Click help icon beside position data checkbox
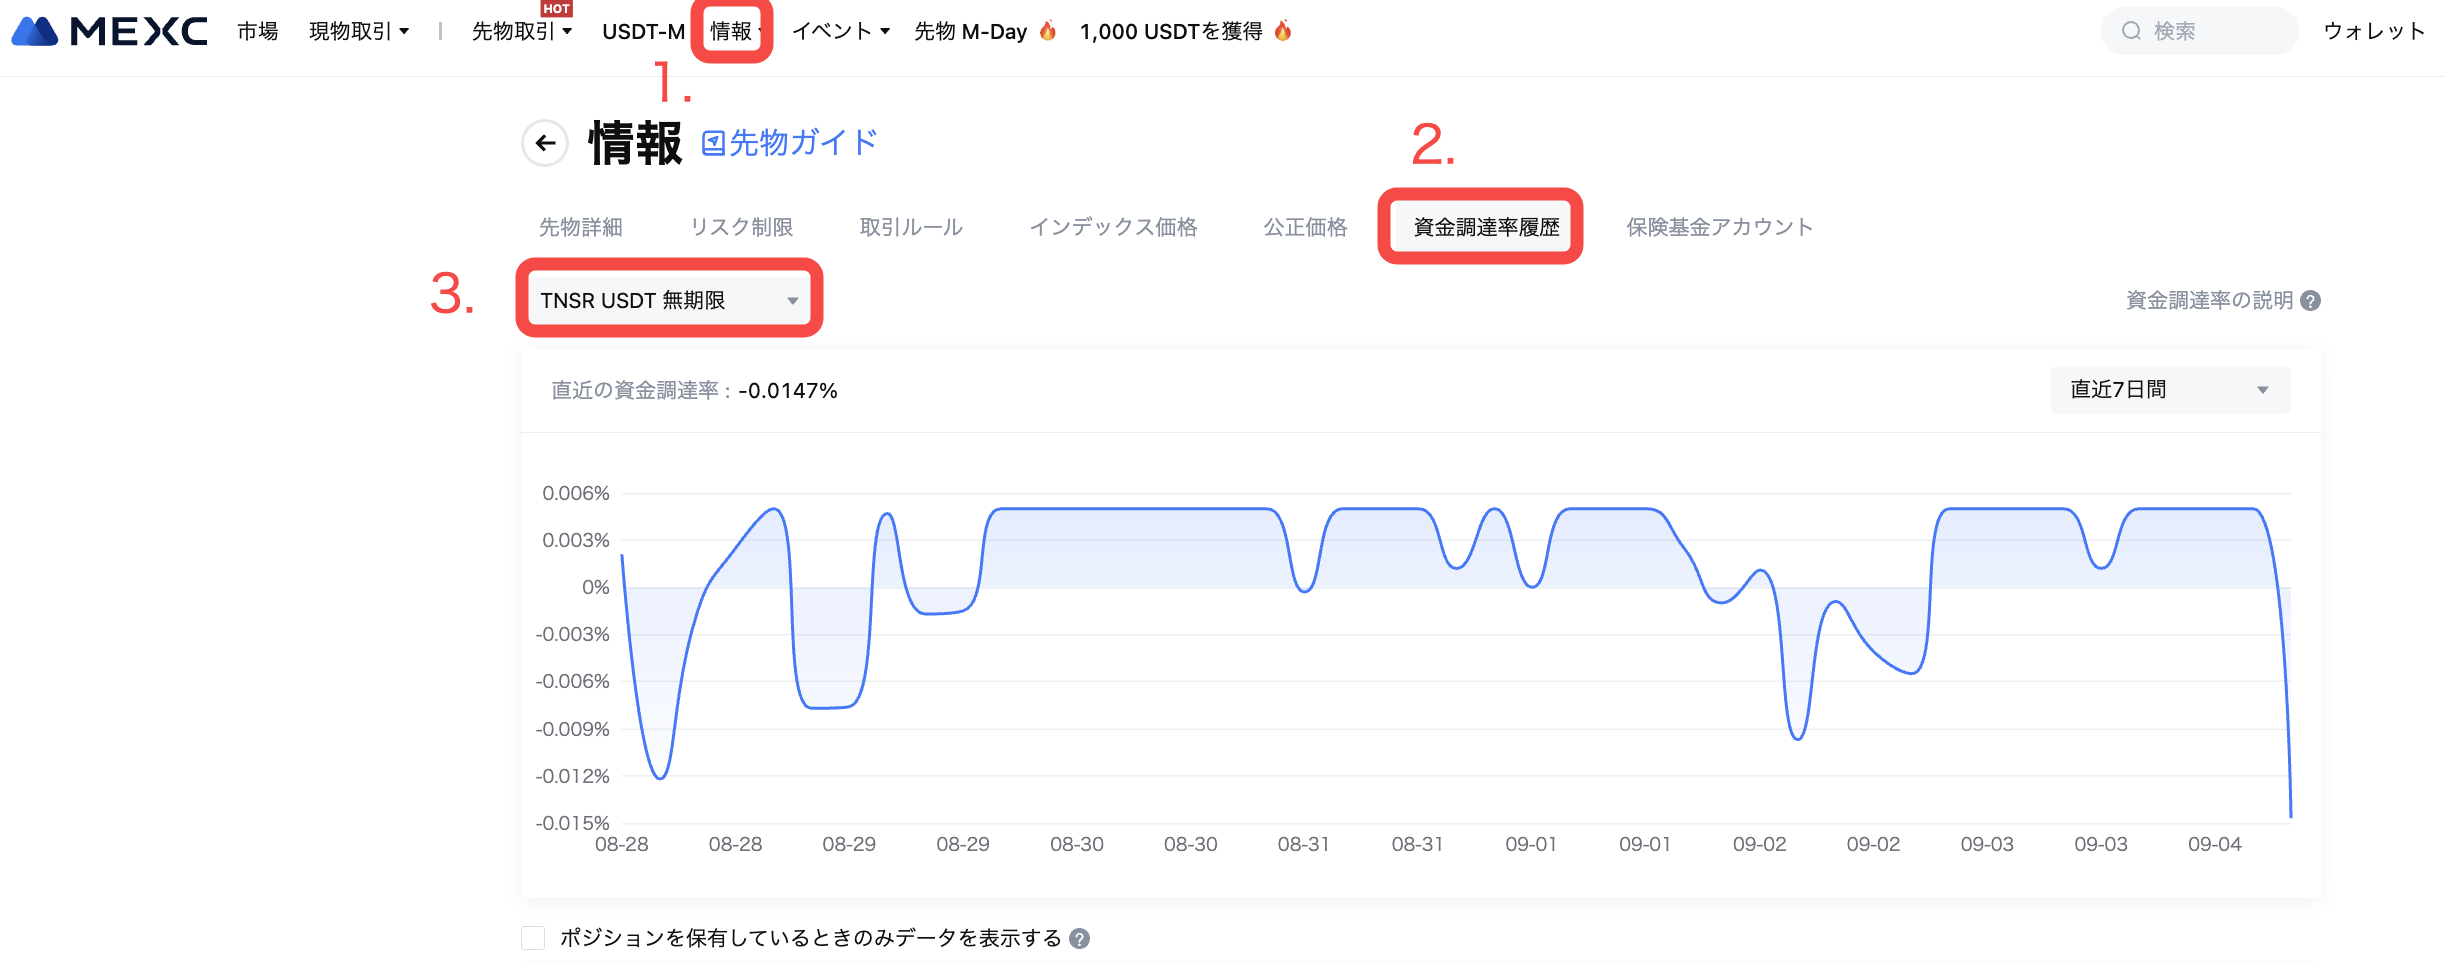Screen dimensions: 2445x962 pyautogui.click(x=1079, y=938)
